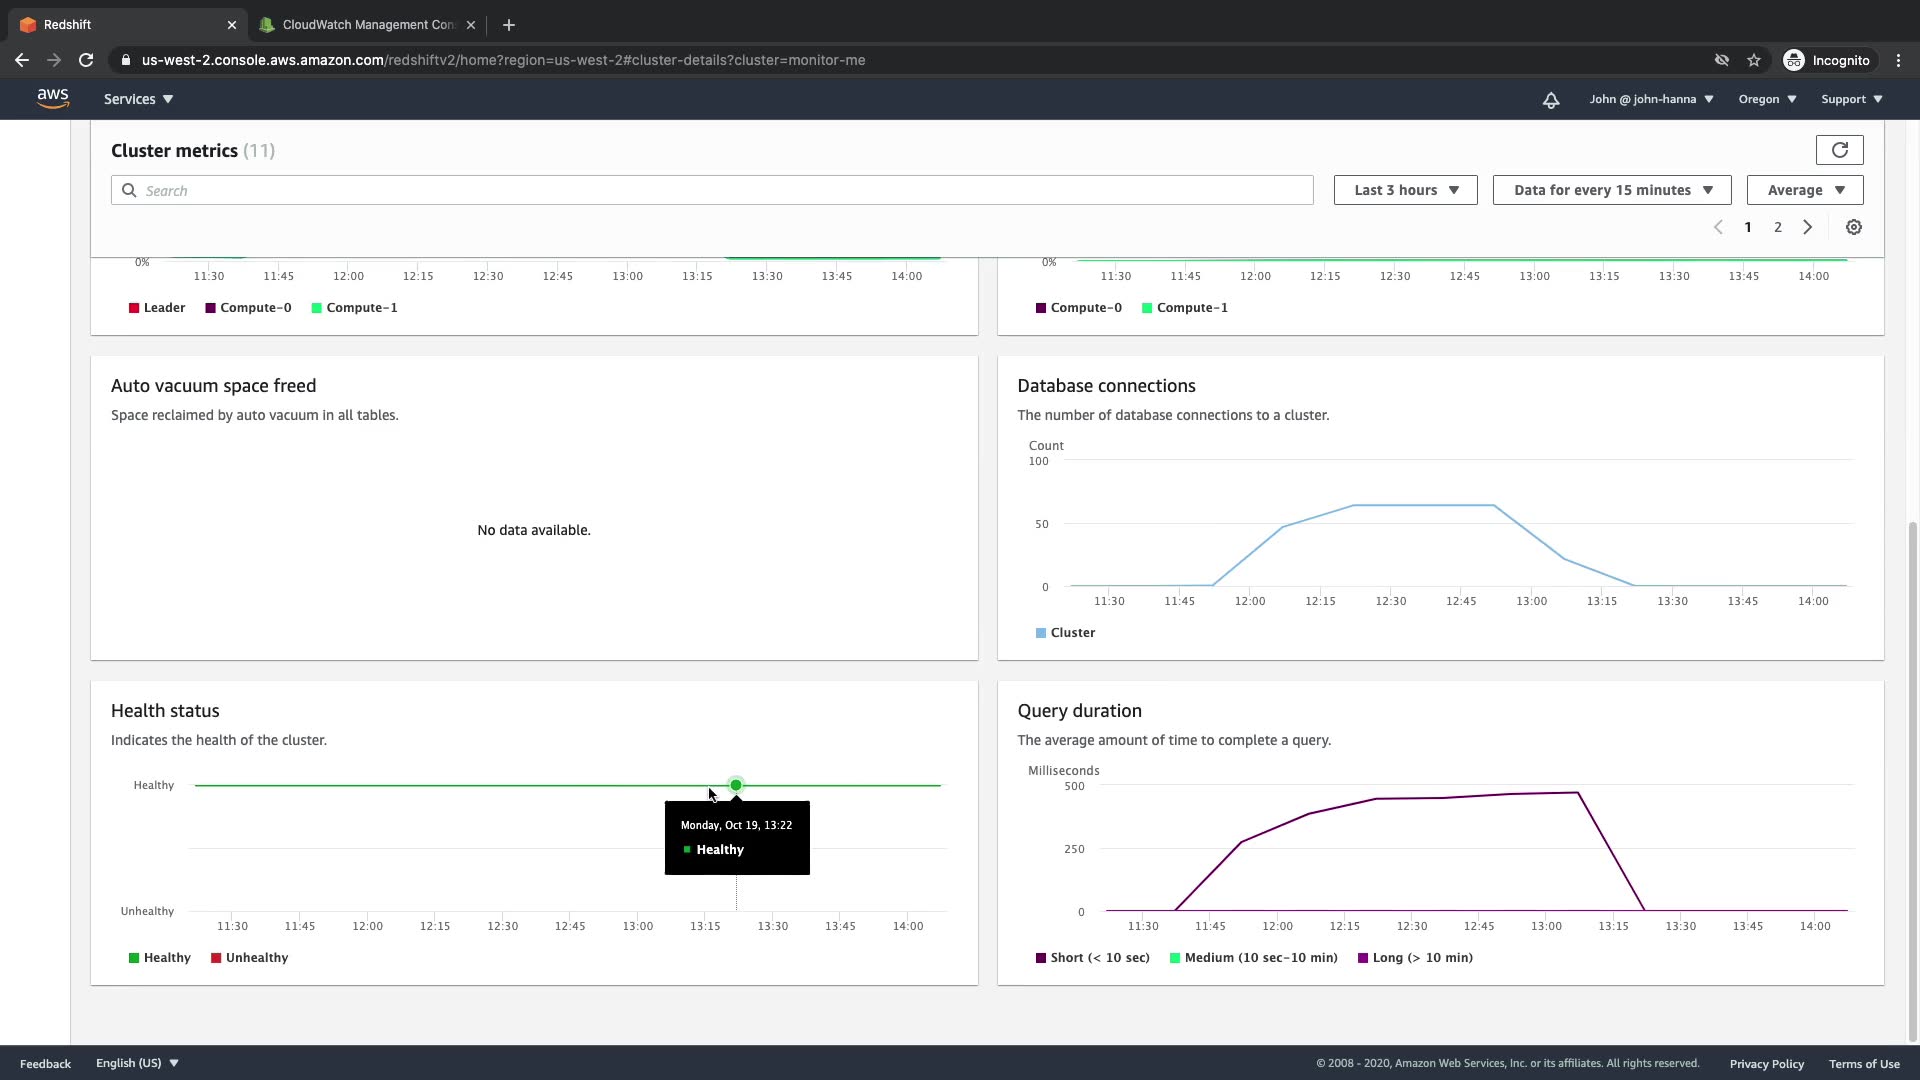Go to metrics page 2
This screenshot has height=1080, width=1920.
tap(1777, 227)
